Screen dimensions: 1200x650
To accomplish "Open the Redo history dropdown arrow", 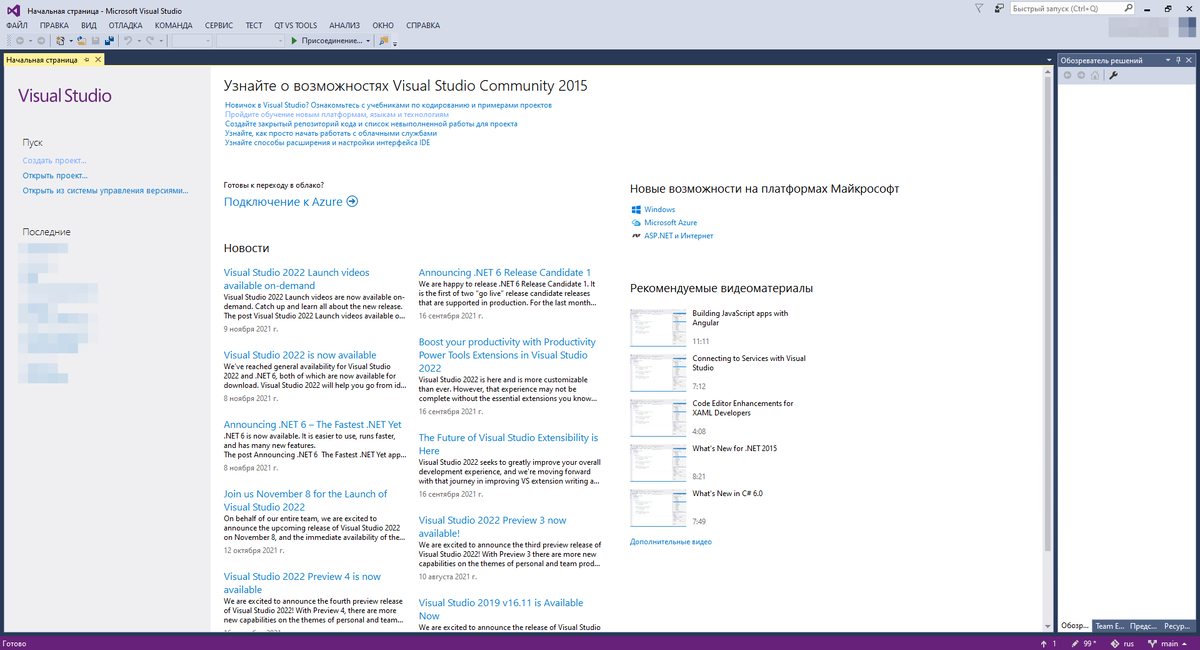I will tap(161, 41).
